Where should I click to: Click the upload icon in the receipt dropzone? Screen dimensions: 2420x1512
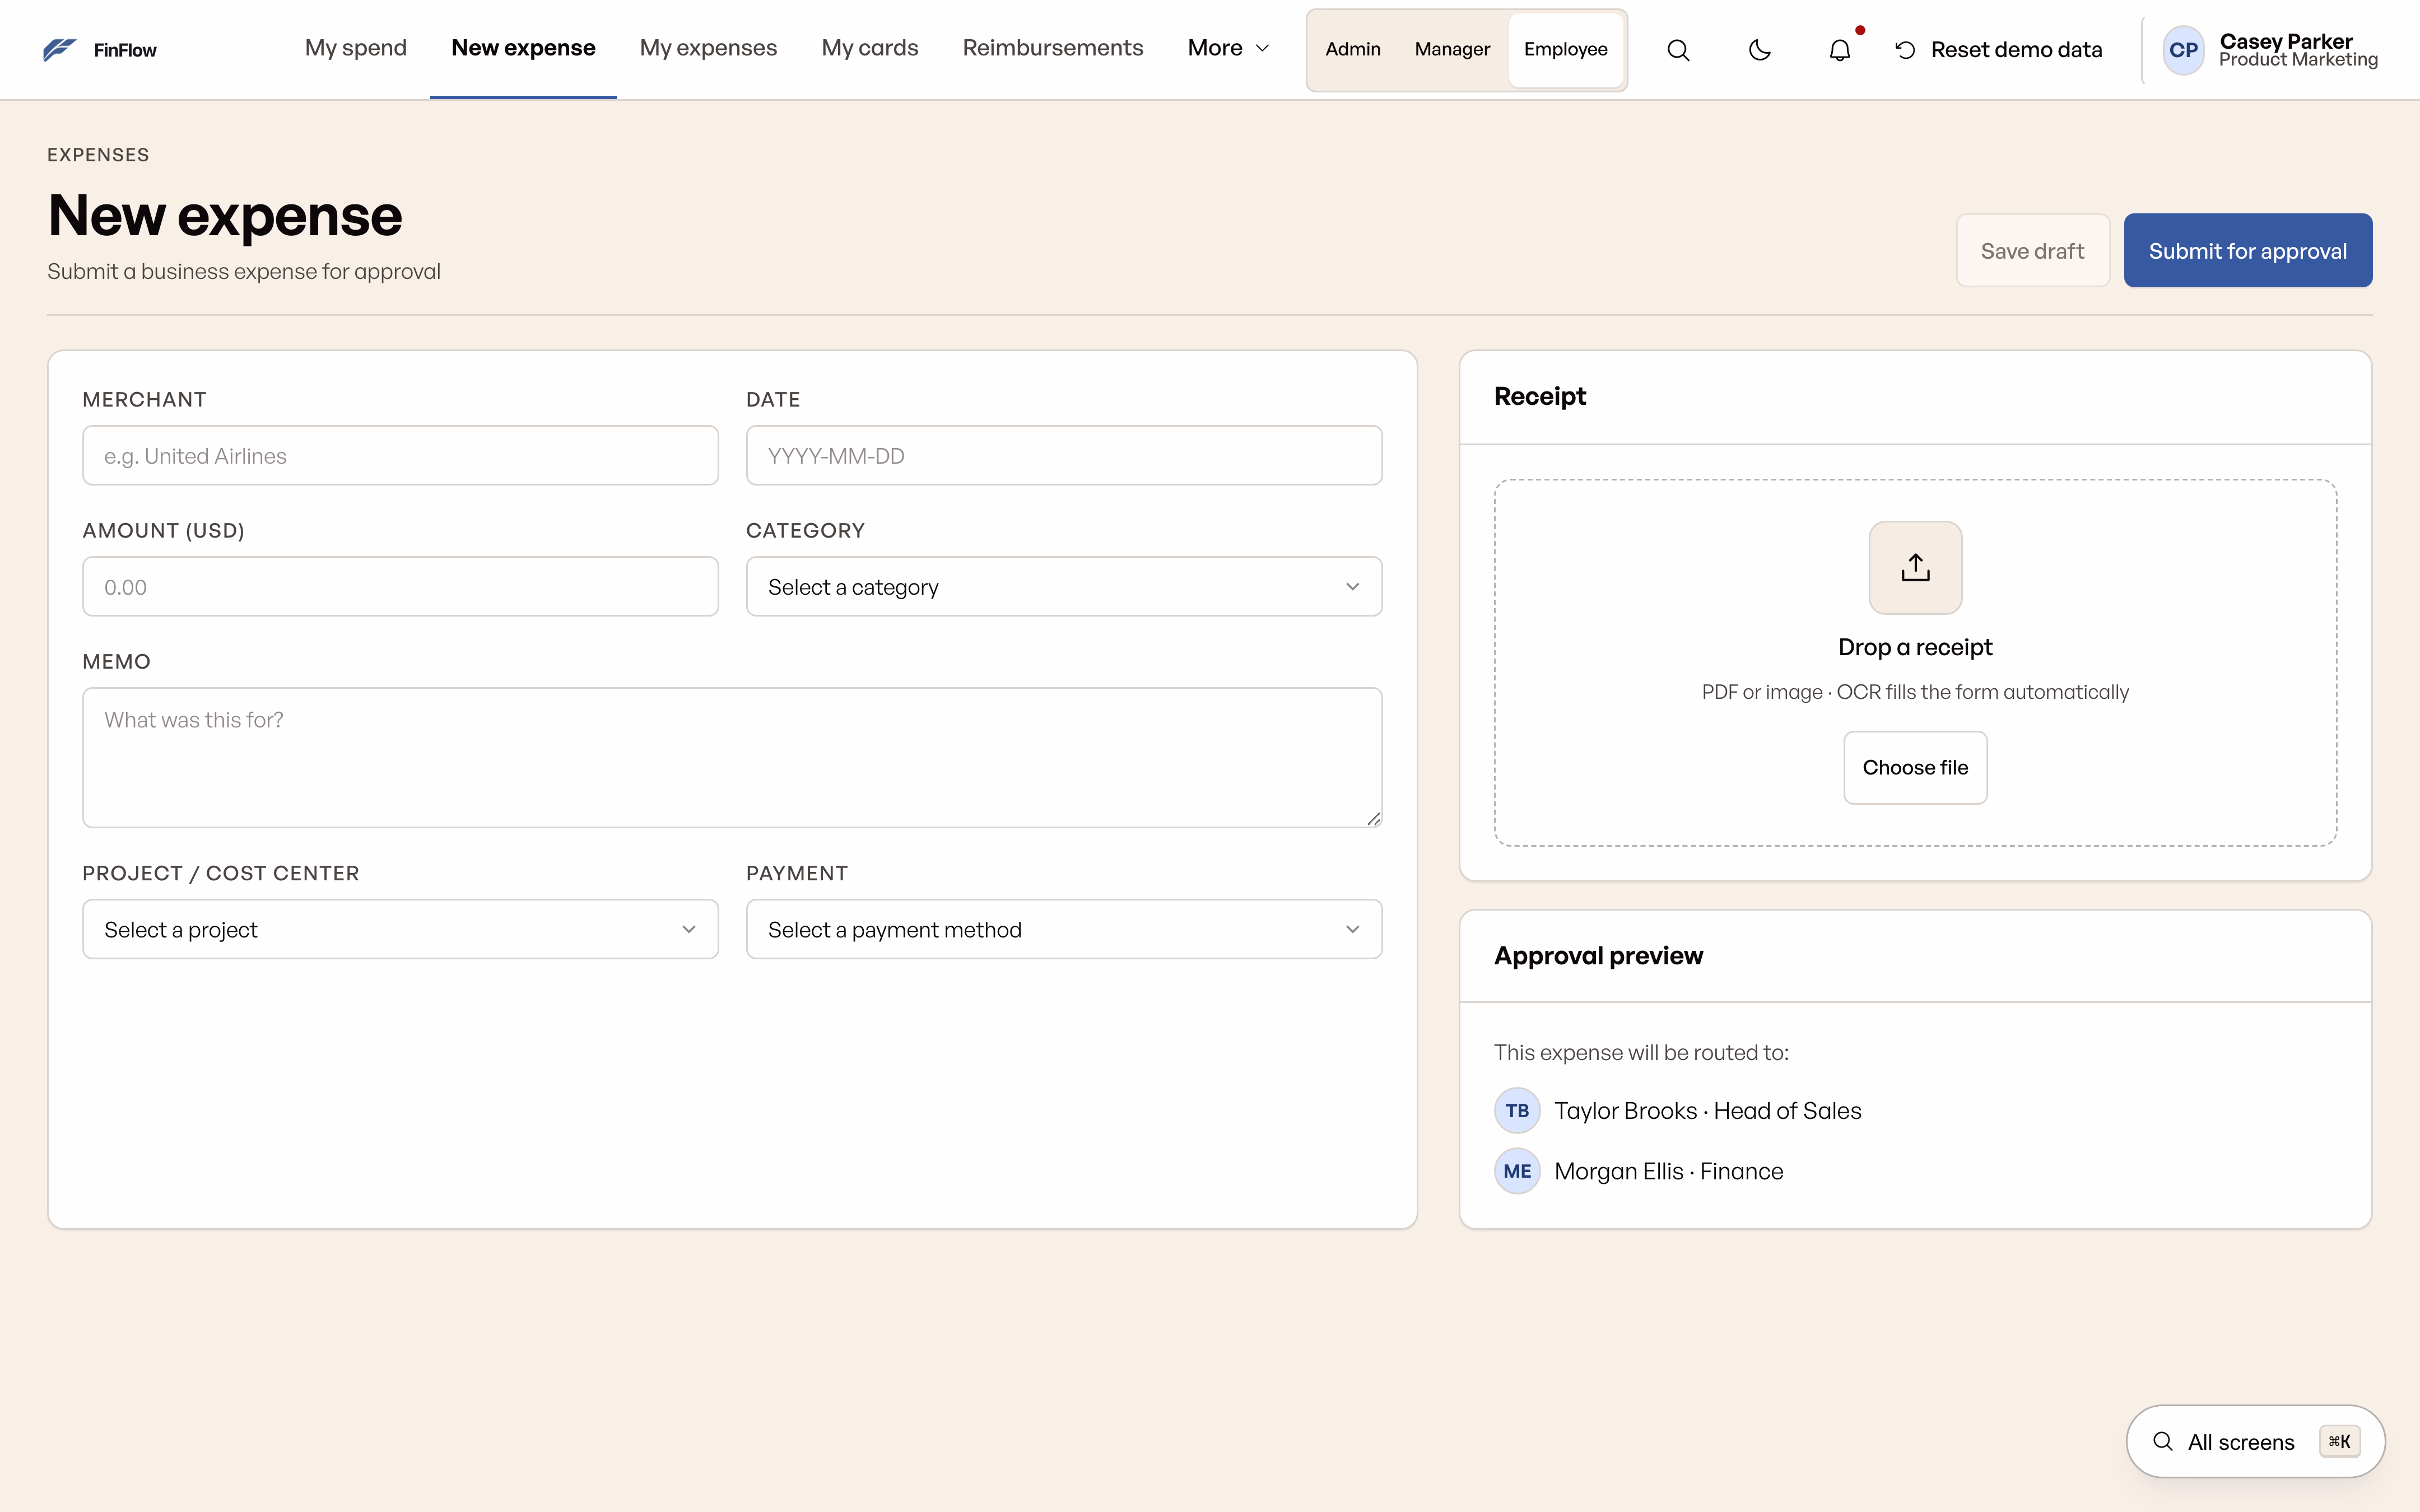coord(1915,567)
